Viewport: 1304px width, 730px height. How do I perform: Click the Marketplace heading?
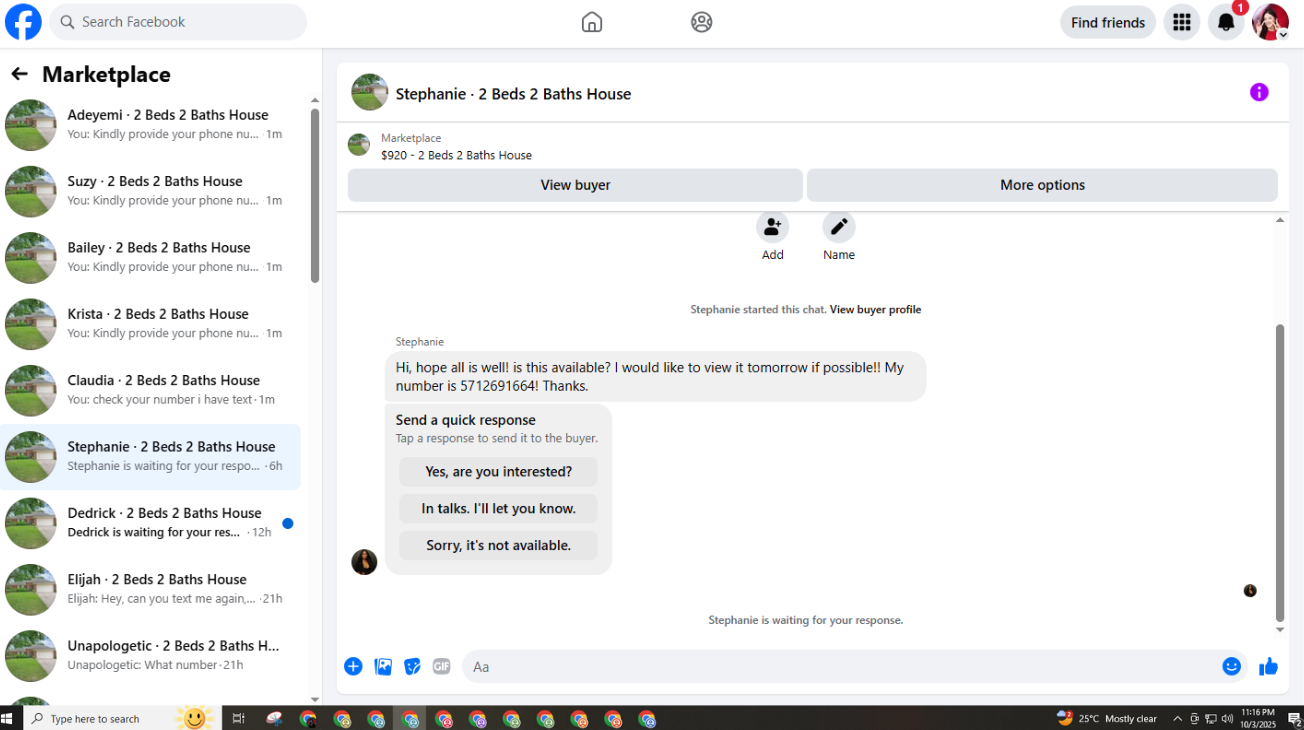tap(106, 74)
